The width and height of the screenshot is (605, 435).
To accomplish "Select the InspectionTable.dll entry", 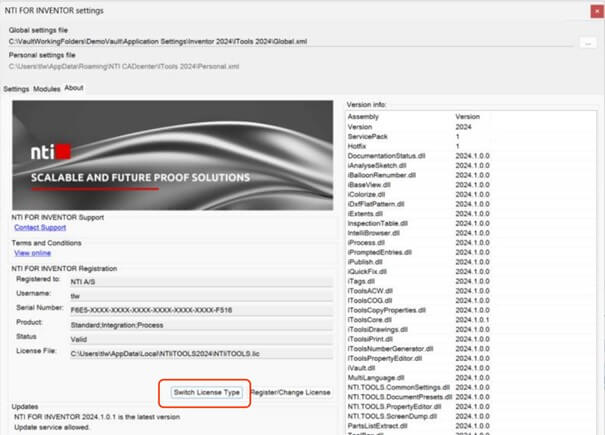I will 471,223.
